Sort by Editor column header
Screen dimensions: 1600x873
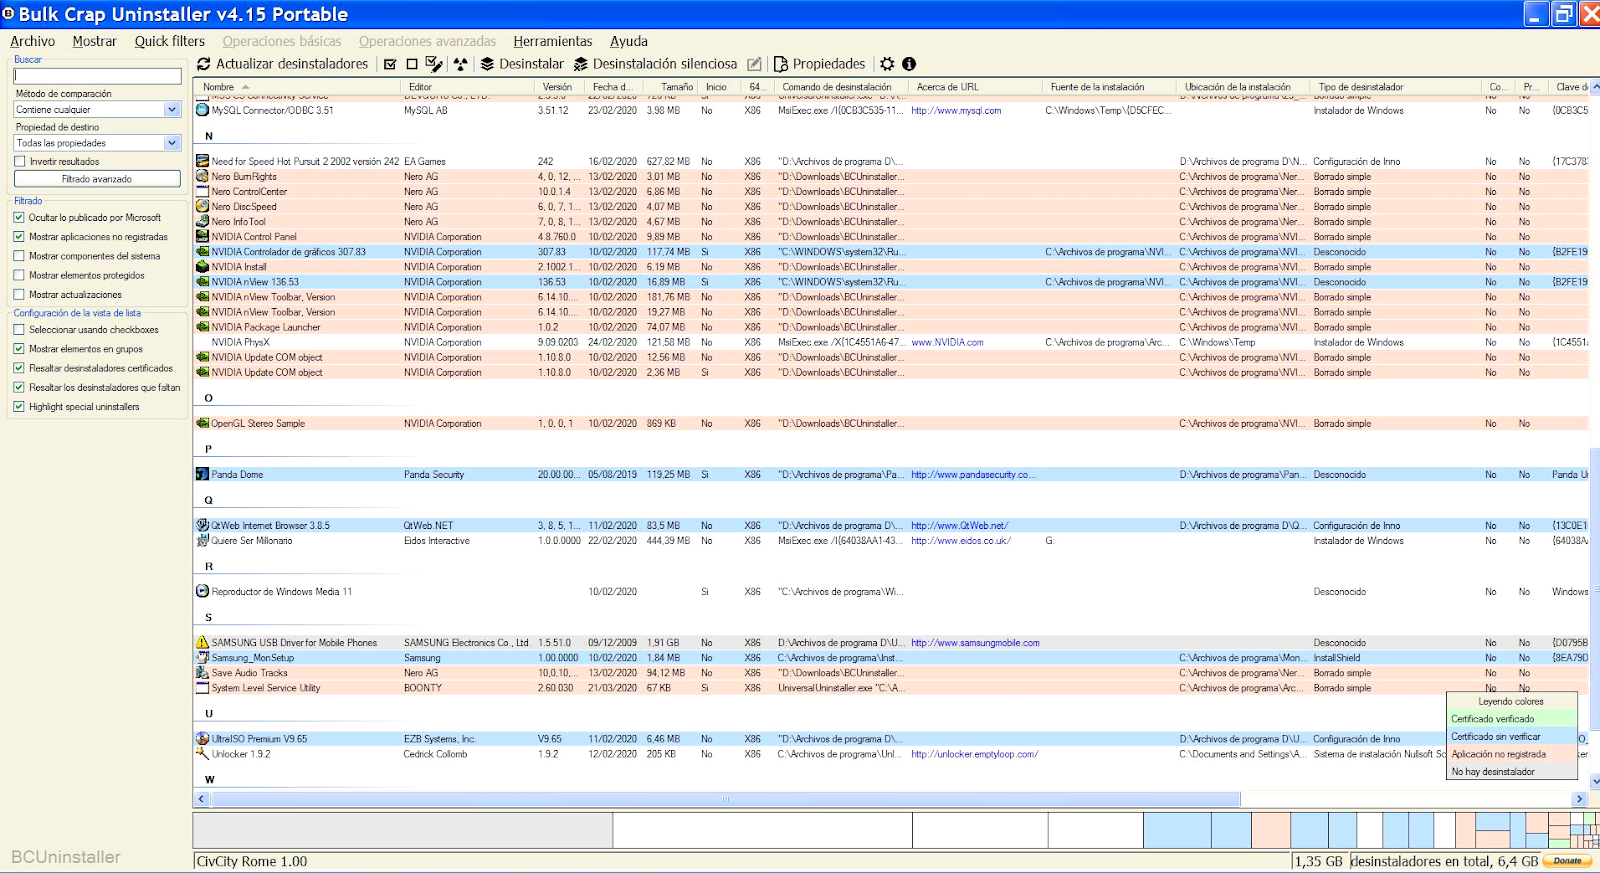(x=467, y=87)
